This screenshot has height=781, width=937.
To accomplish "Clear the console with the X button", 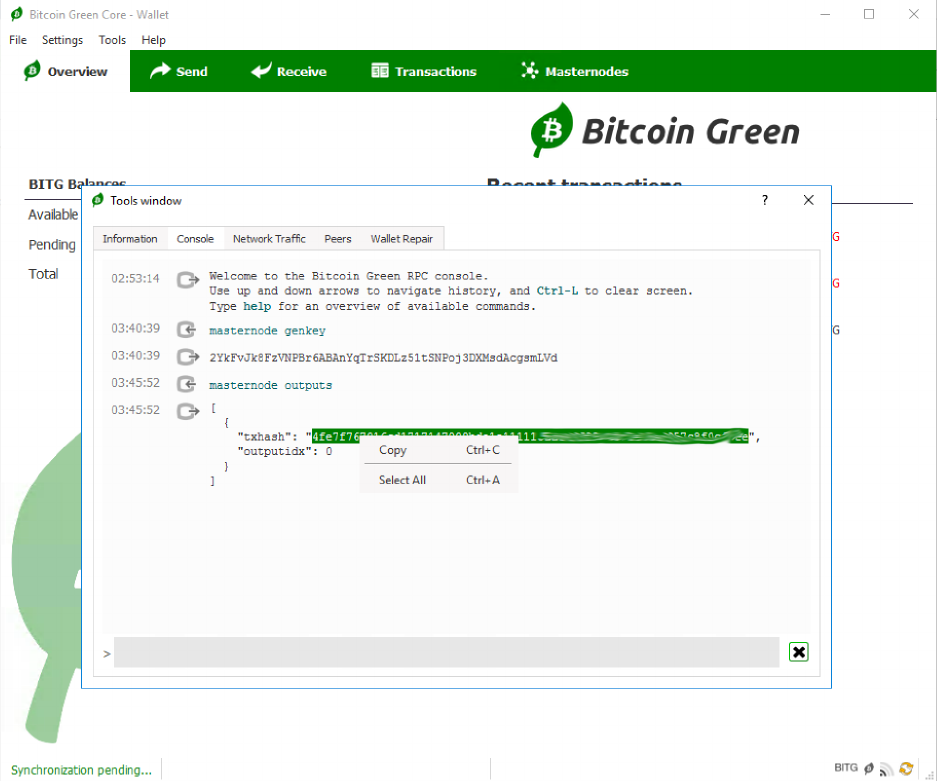I will click(x=798, y=652).
